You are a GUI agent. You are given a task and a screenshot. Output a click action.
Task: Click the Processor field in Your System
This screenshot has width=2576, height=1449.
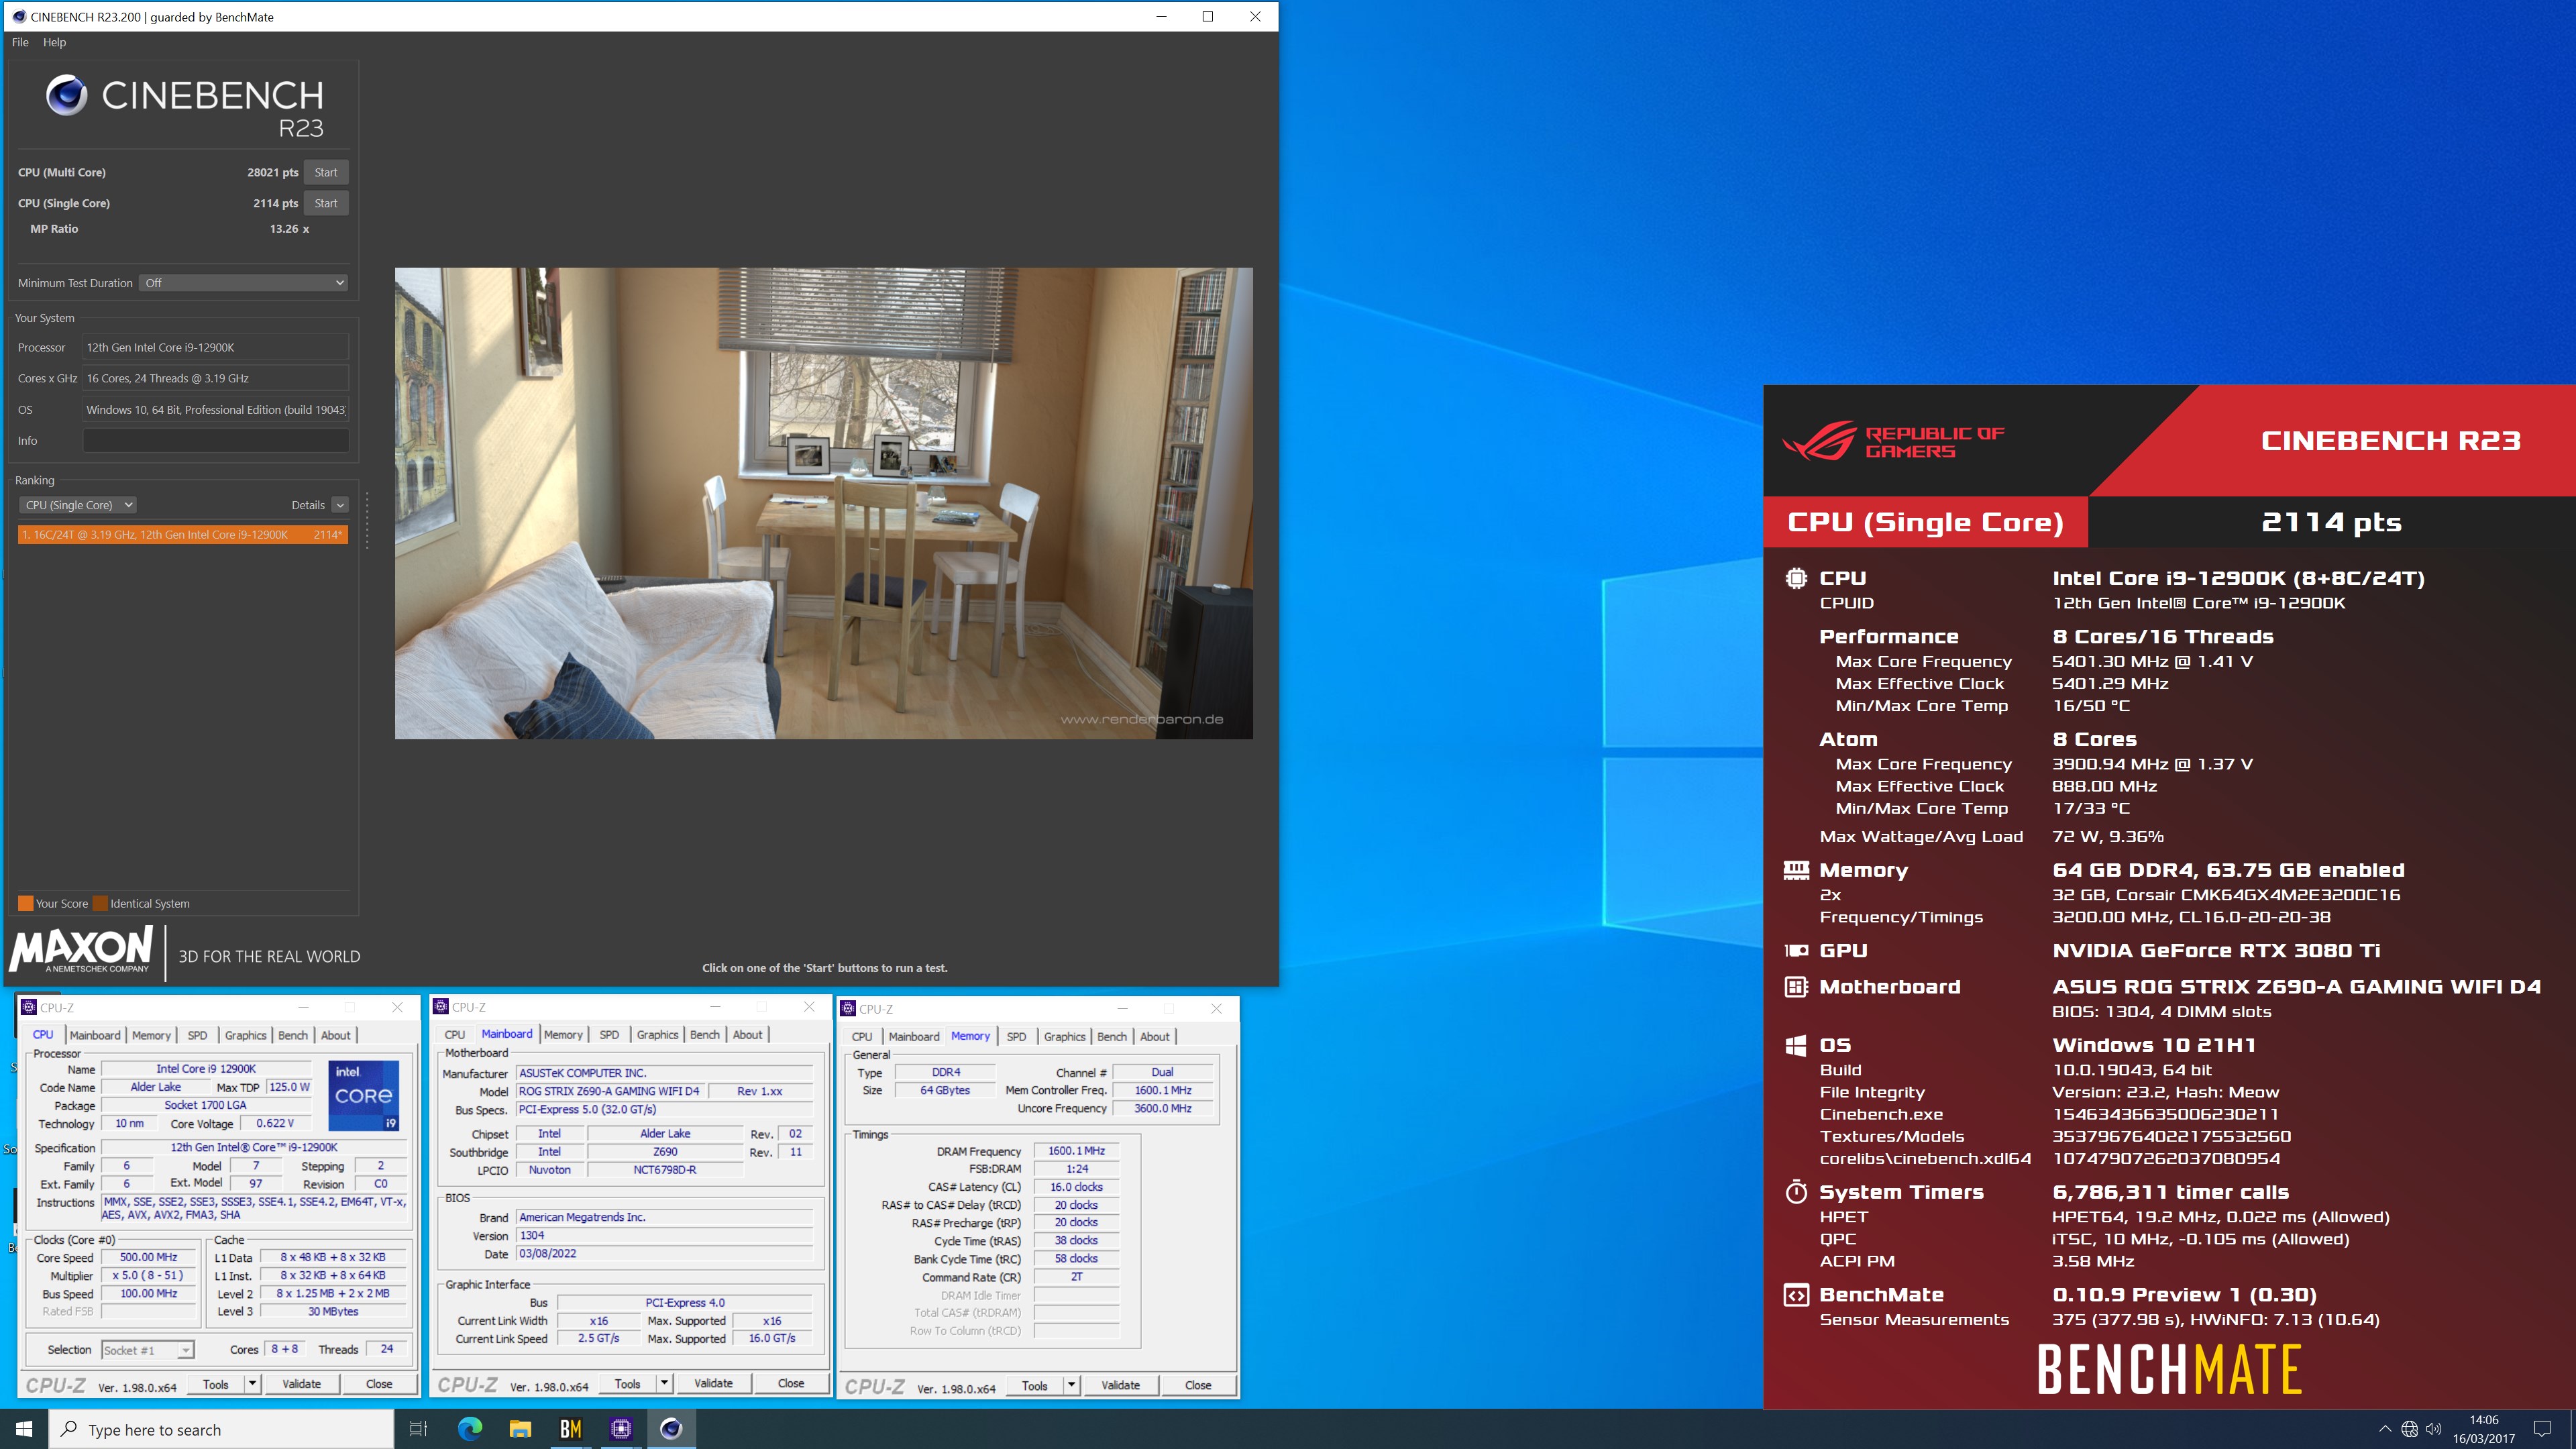[216, 348]
